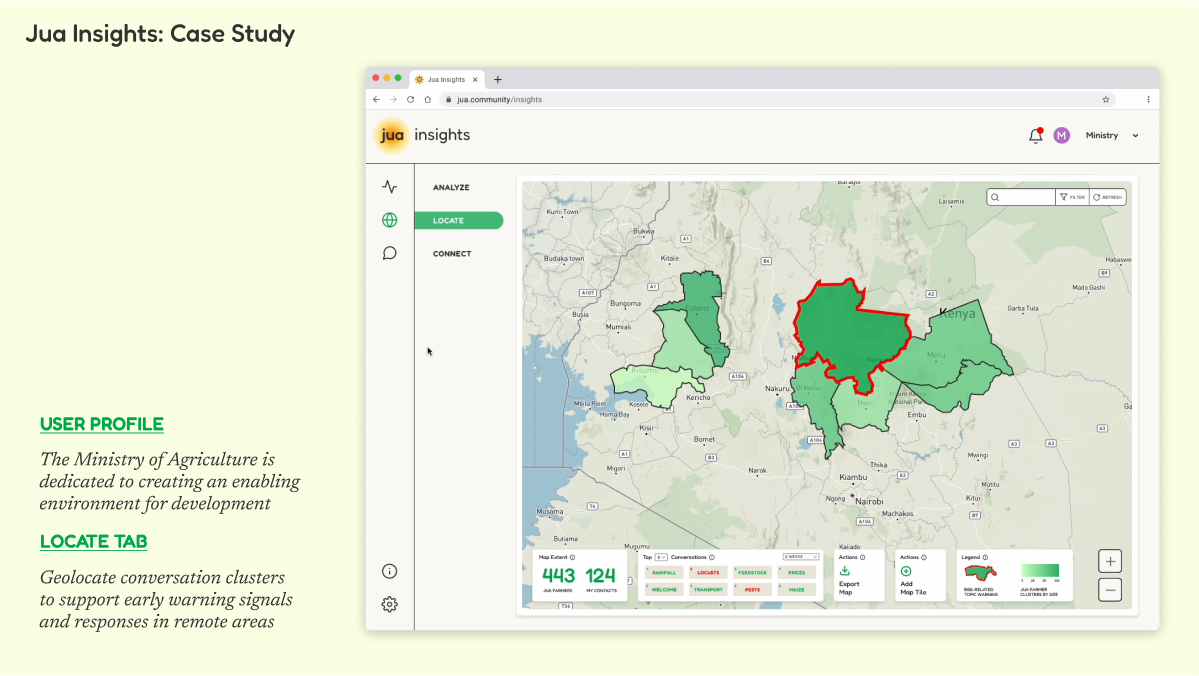Click the search magnifier icon on the map

[x=995, y=197]
